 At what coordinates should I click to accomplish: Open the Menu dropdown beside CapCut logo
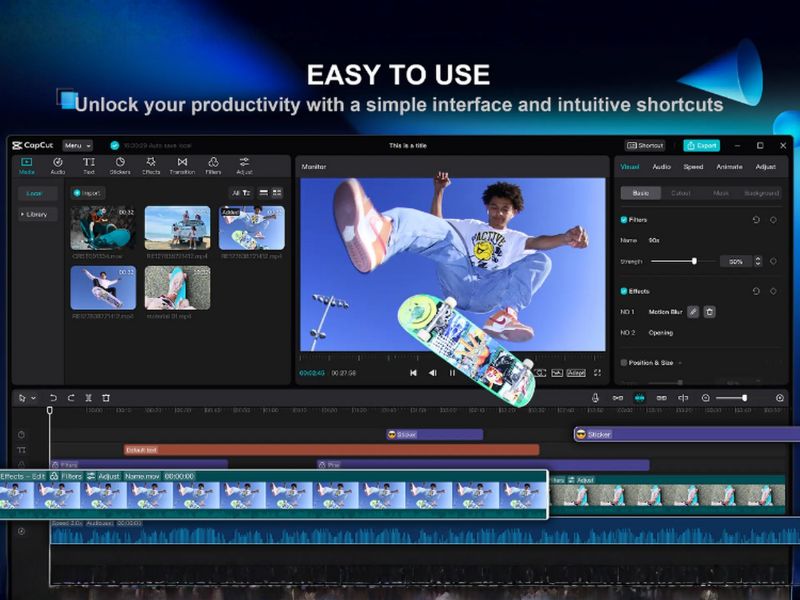click(78, 146)
